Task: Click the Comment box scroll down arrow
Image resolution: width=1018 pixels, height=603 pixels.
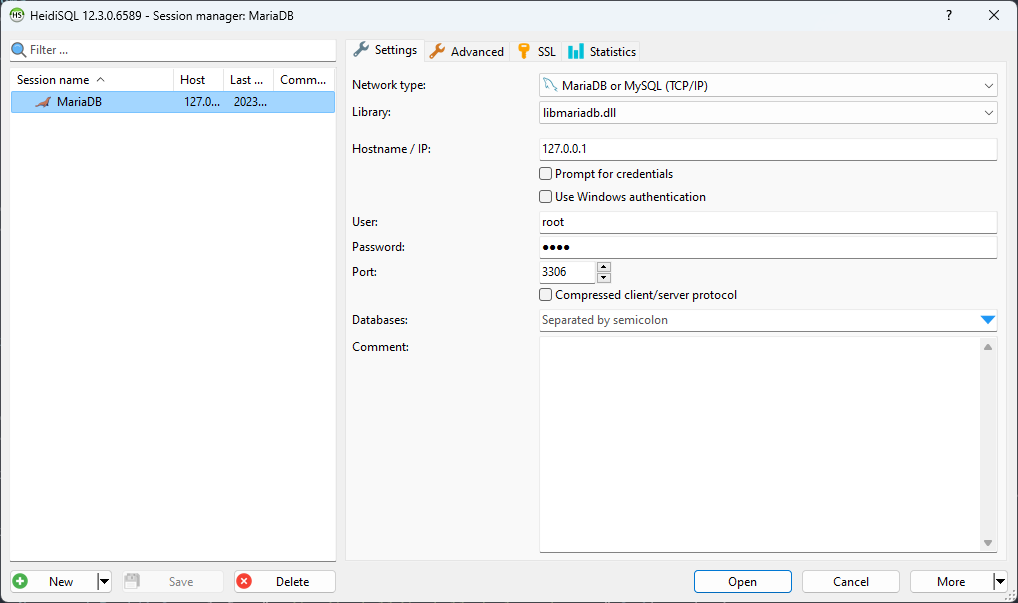Action: click(987, 543)
